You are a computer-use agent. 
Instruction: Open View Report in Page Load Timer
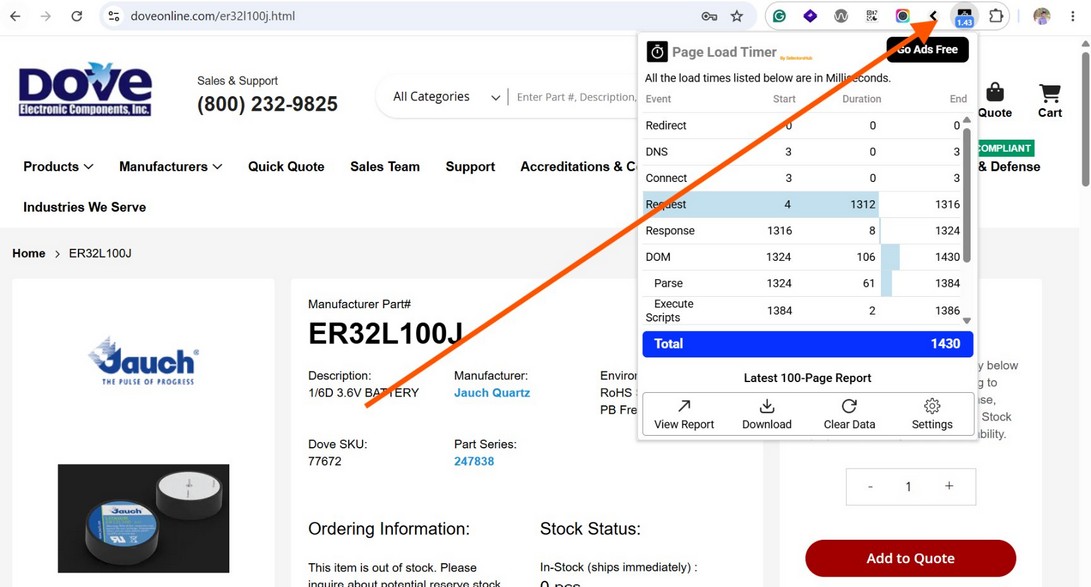point(684,415)
